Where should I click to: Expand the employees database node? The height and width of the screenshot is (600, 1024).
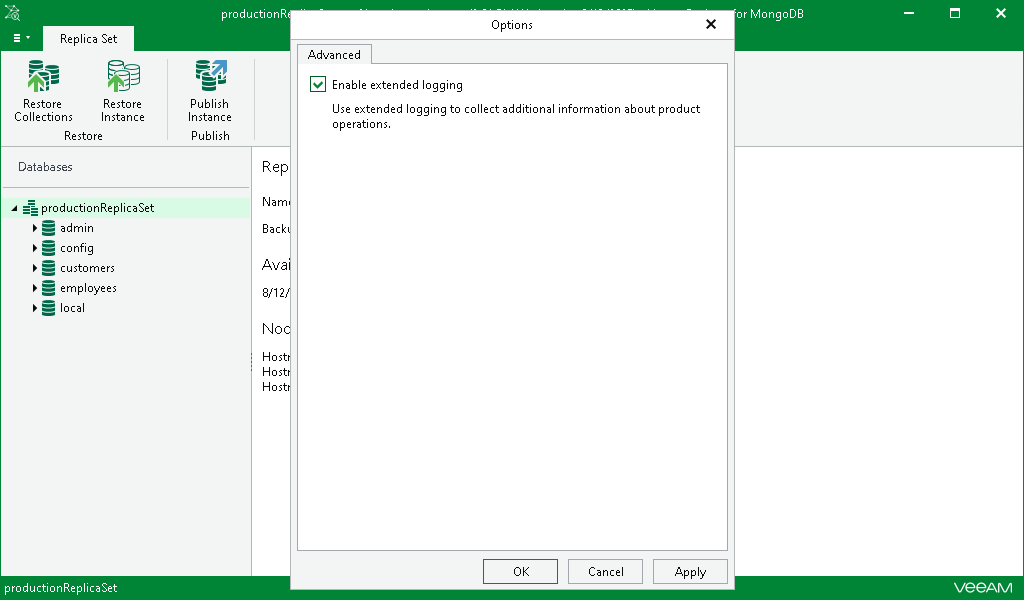click(35, 288)
